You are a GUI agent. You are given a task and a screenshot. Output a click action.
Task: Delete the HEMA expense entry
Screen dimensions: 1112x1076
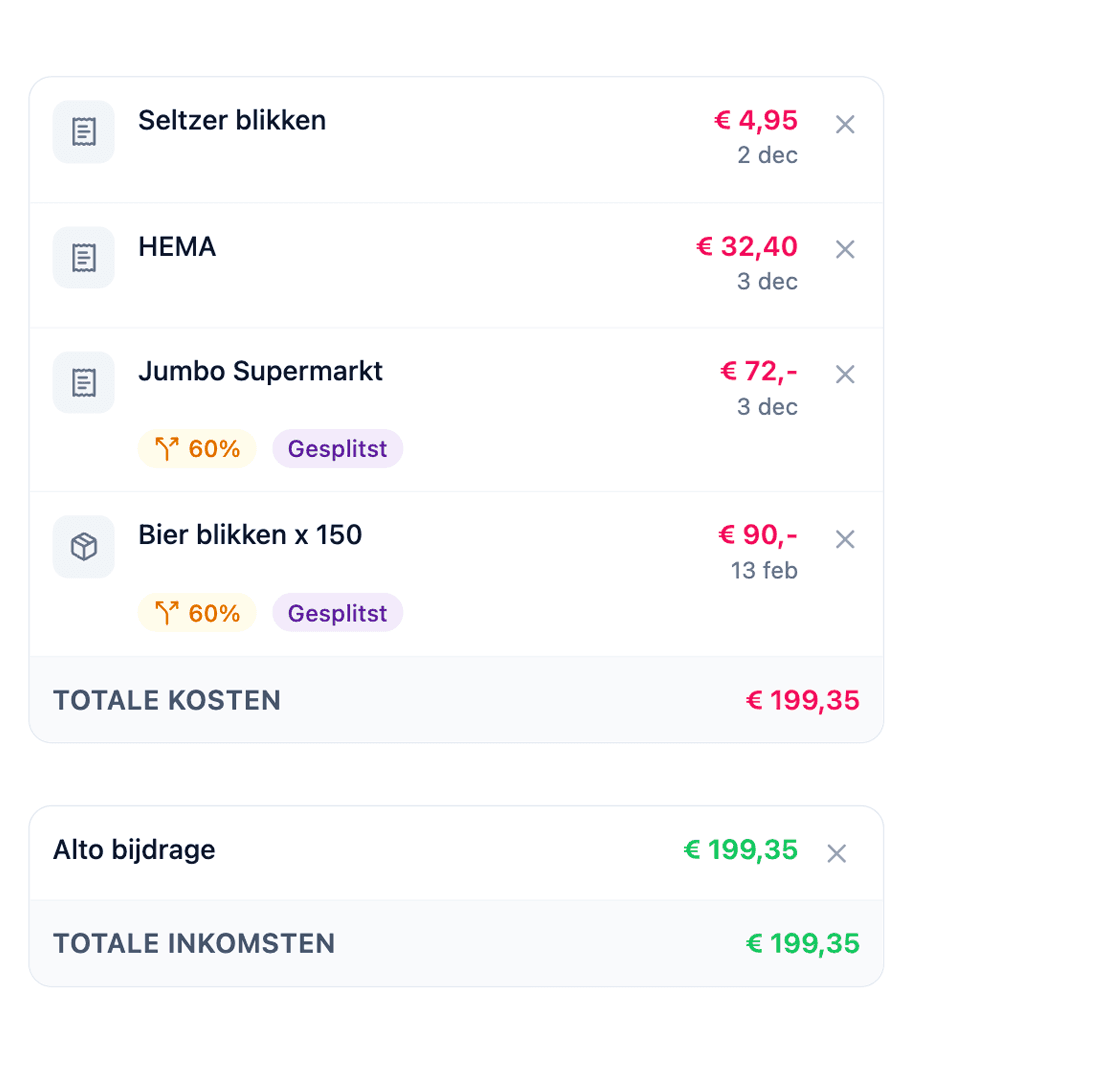point(845,250)
